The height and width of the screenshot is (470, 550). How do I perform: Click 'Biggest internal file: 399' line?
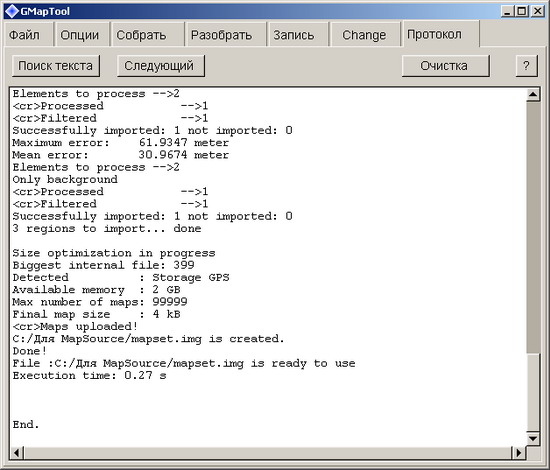click(x=103, y=265)
